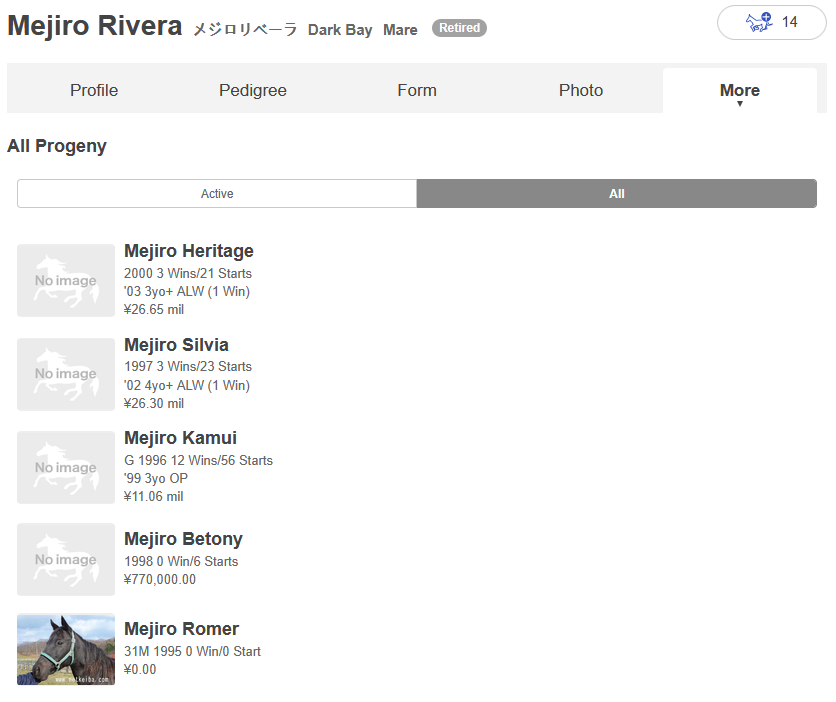Open Mejiro Romer horse link

point(181,628)
